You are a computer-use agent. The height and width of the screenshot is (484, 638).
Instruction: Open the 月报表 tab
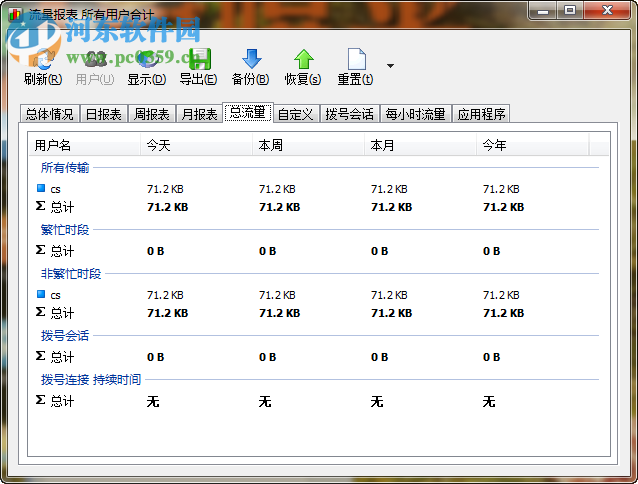(x=199, y=114)
